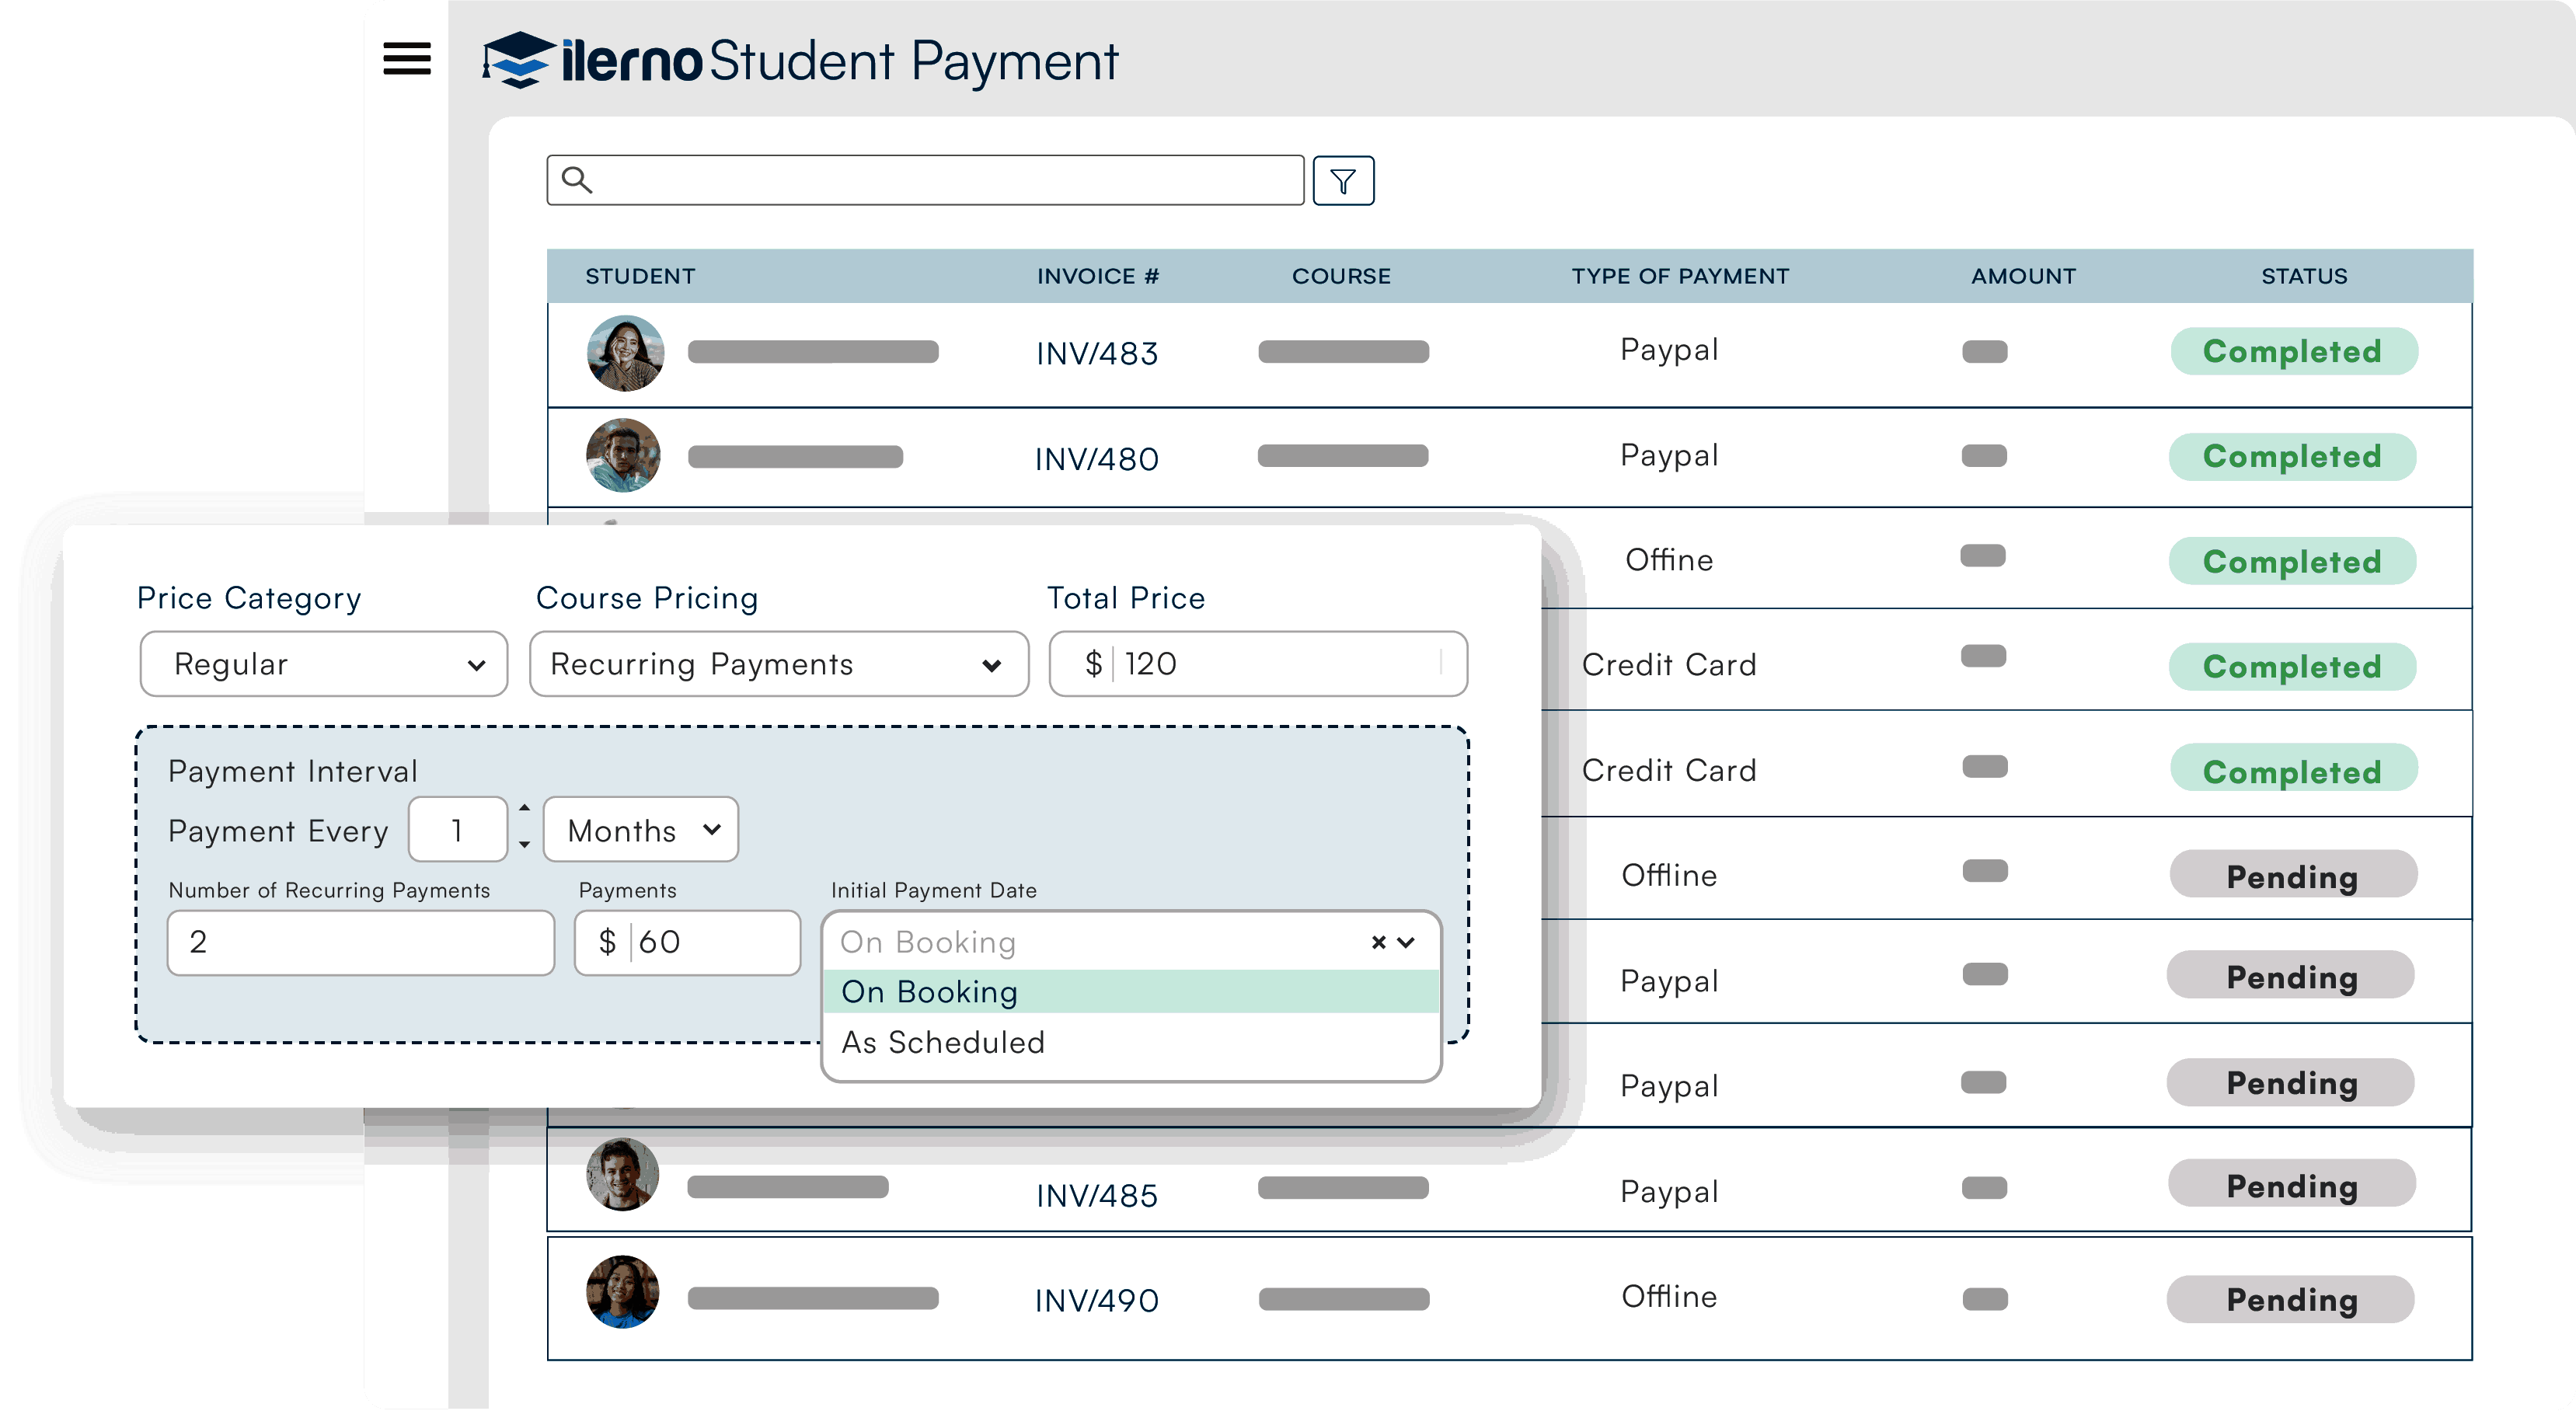Click the search magnifier icon

577,180
